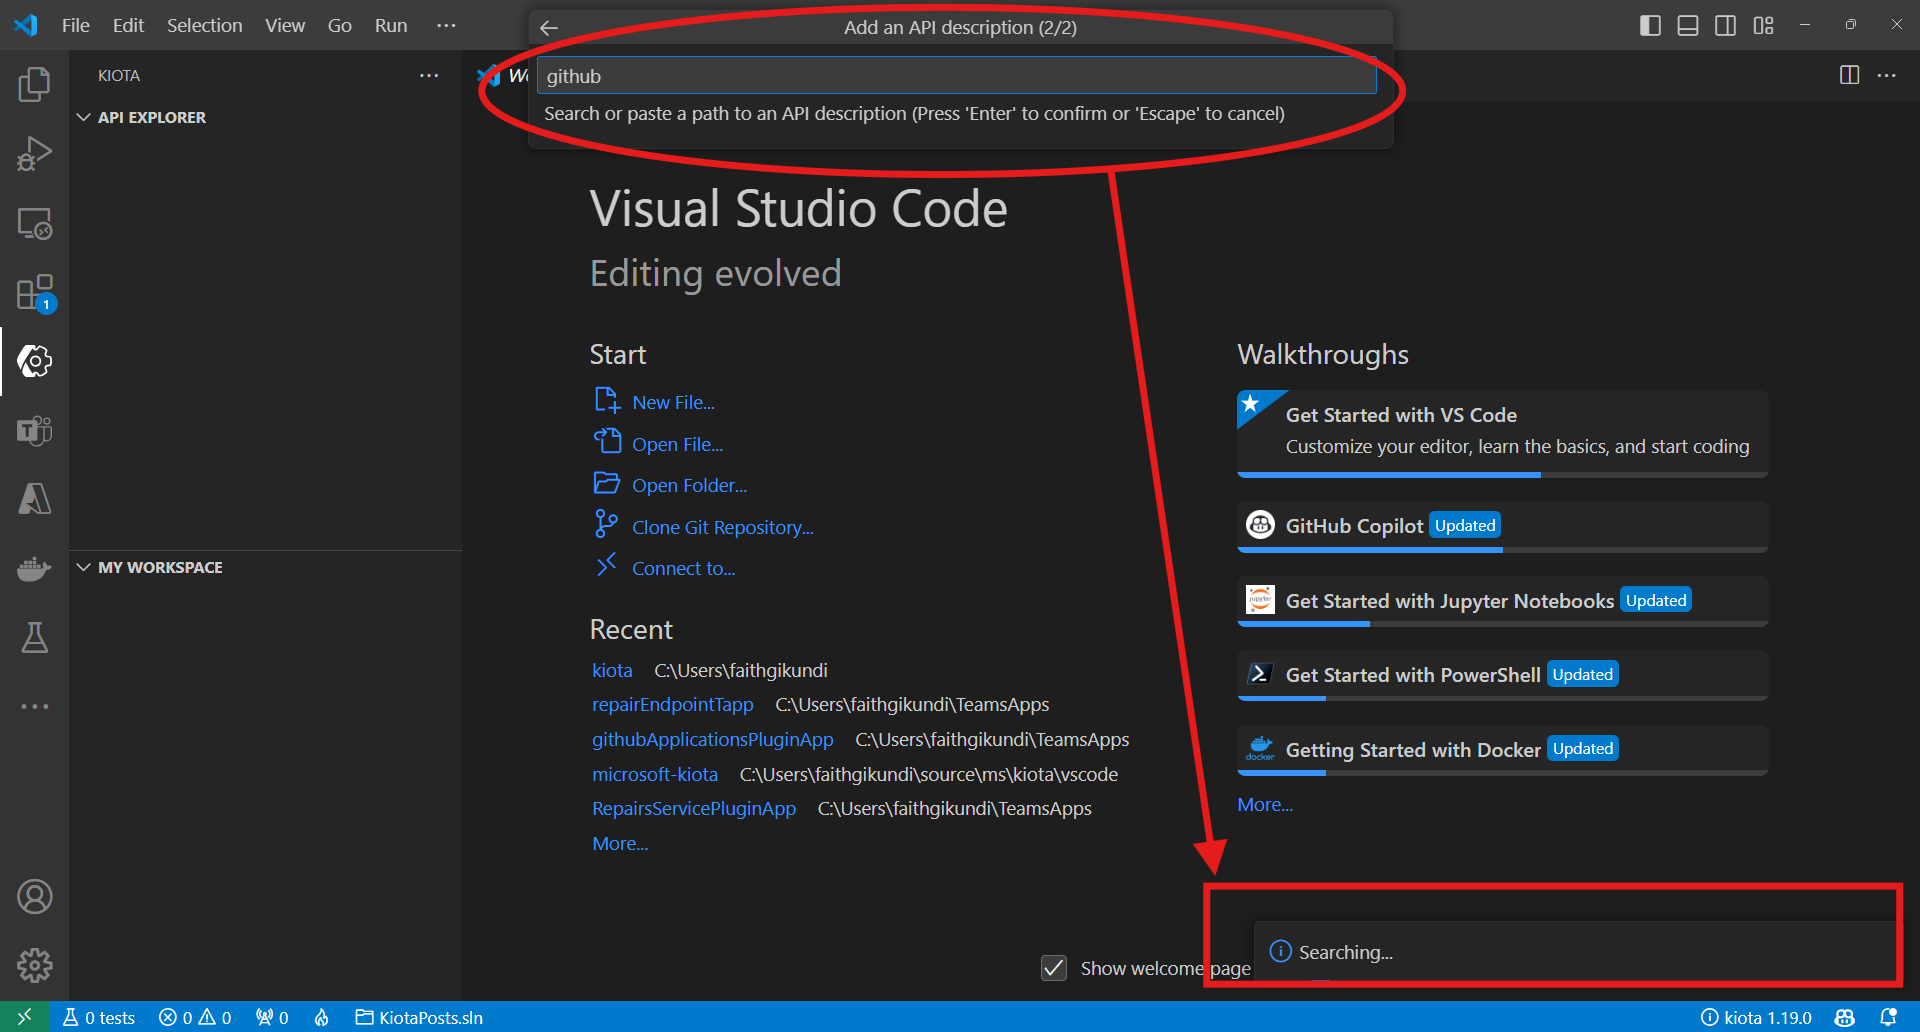
Task: Open the File menu
Action: [76, 26]
